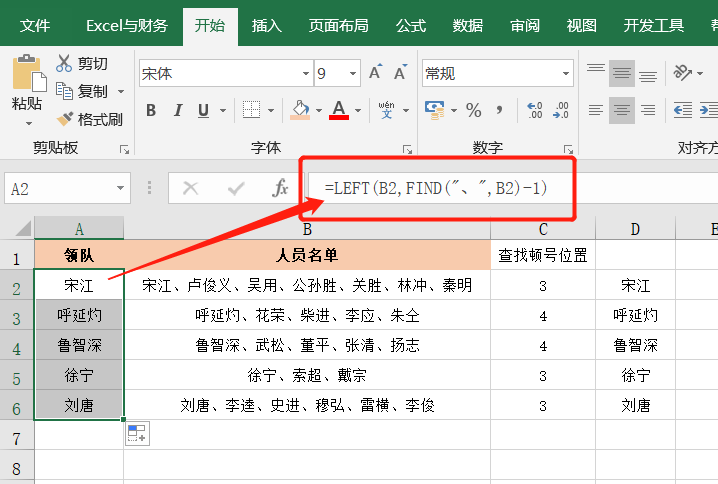Expand the borders dropdown arrow
This screenshot has height=484, width=718.
point(271,110)
